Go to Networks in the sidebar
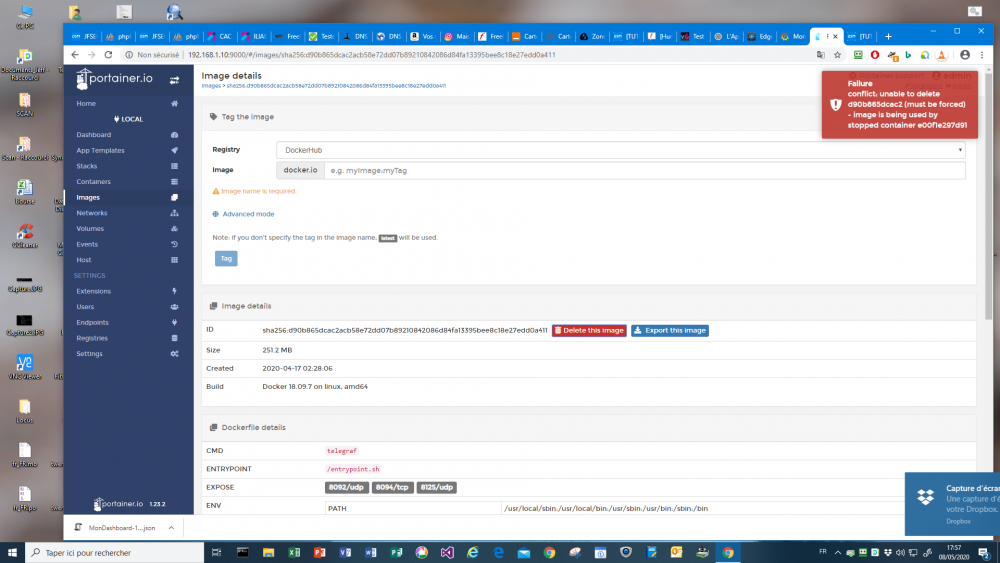The height and width of the screenshot is (563, 1000). (92, 213)
